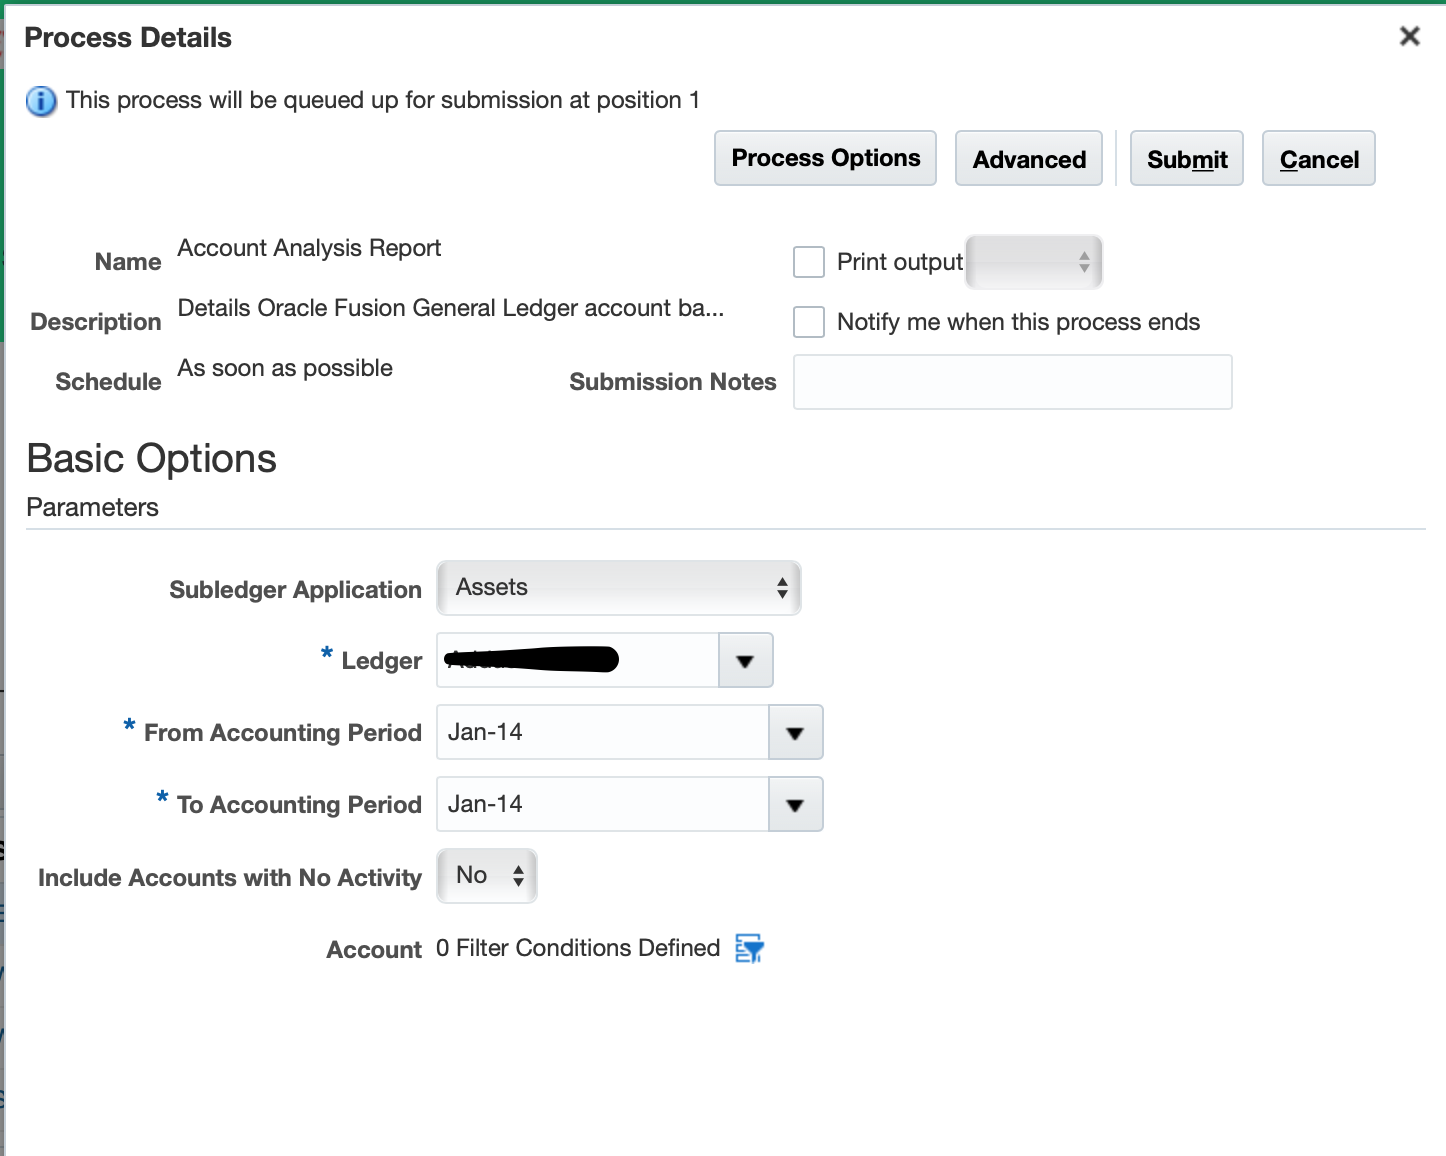Open the Account filter conditions editor icon
The height and width of the screenshot is (1156, 1446).
tap(749, 948)
